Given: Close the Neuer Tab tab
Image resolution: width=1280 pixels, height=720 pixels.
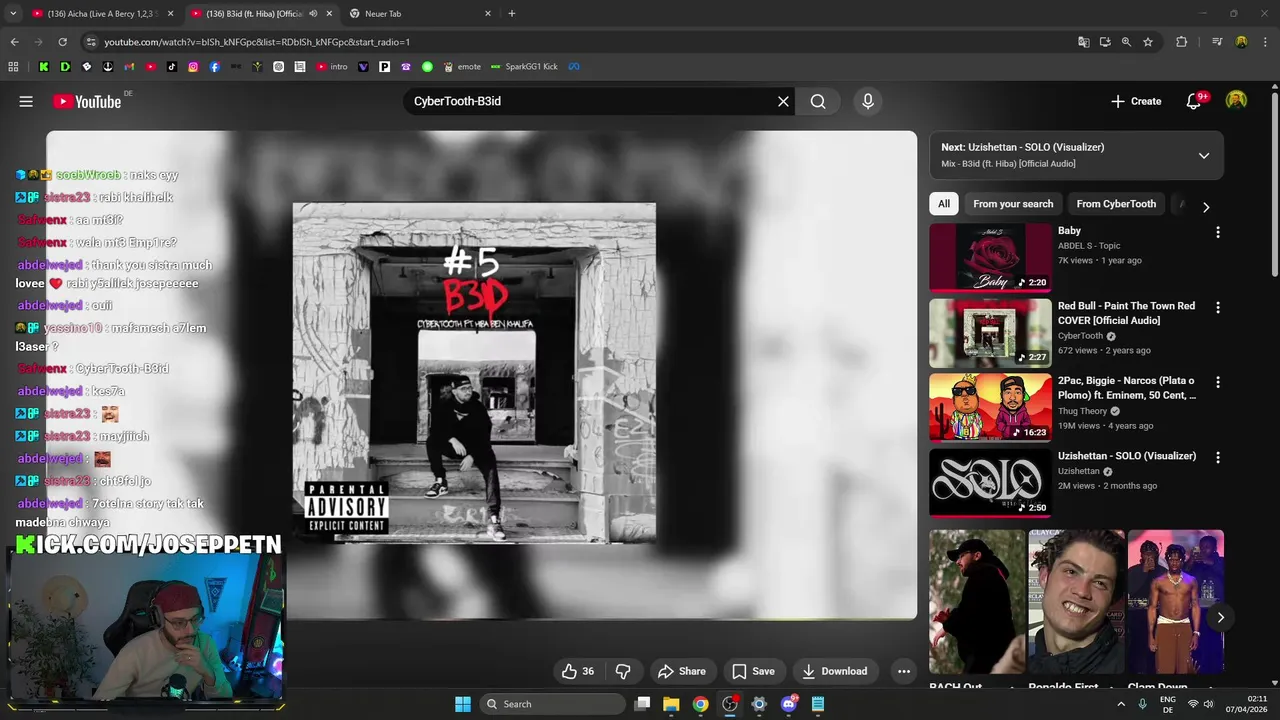Looking at the screenshot, I should (488, 14).
